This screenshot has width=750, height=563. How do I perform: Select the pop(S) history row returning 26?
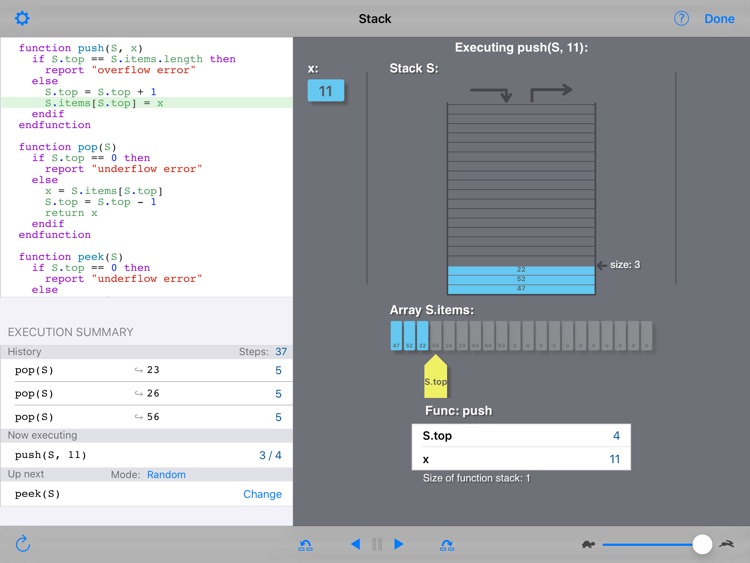point(147,394)
